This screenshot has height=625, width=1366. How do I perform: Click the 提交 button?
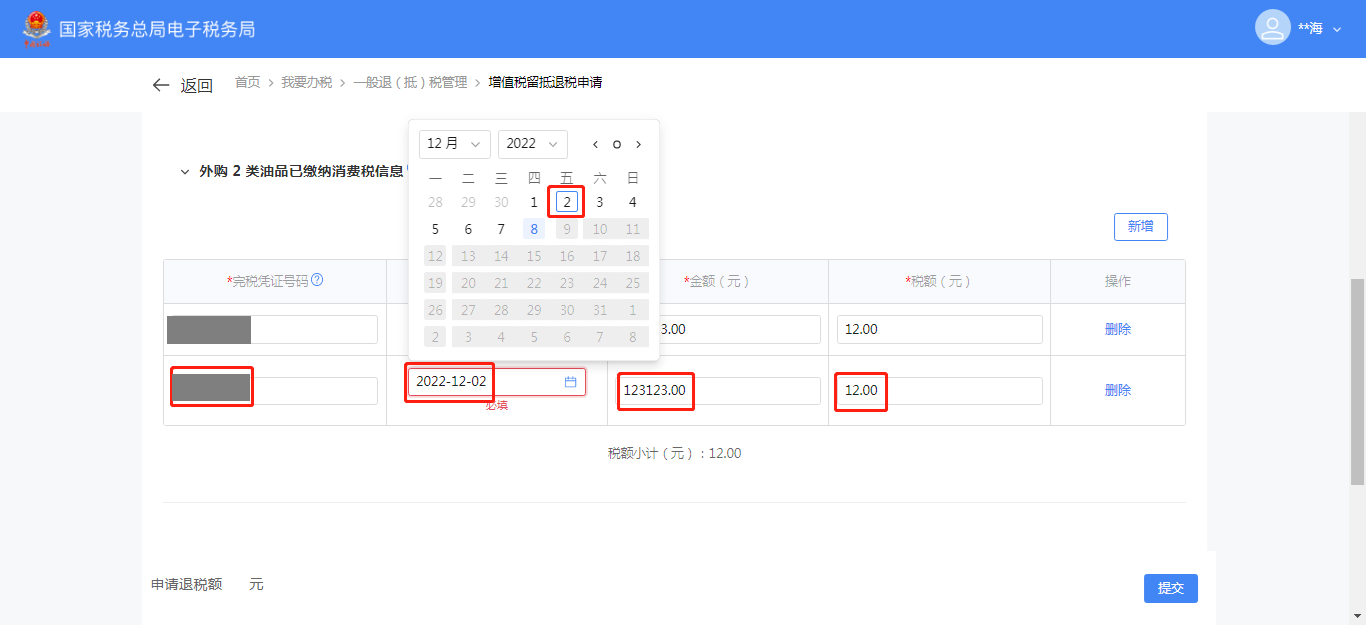(x=1170, y=588)
